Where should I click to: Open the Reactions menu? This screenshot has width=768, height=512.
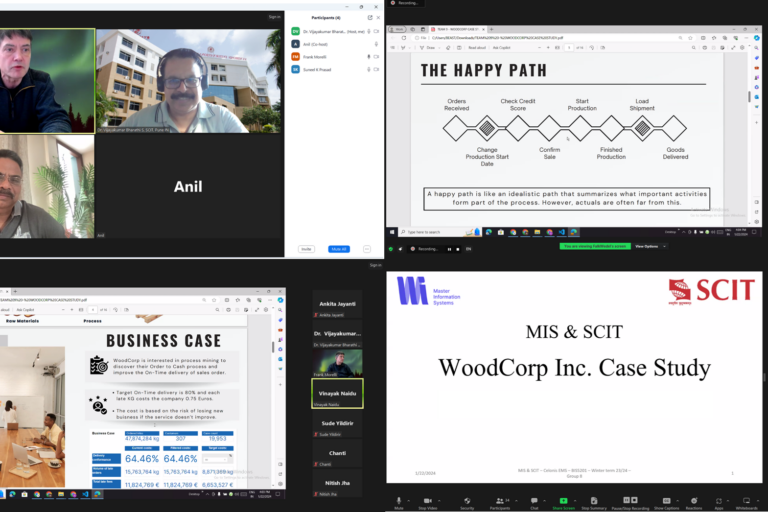tap(693, 501)
